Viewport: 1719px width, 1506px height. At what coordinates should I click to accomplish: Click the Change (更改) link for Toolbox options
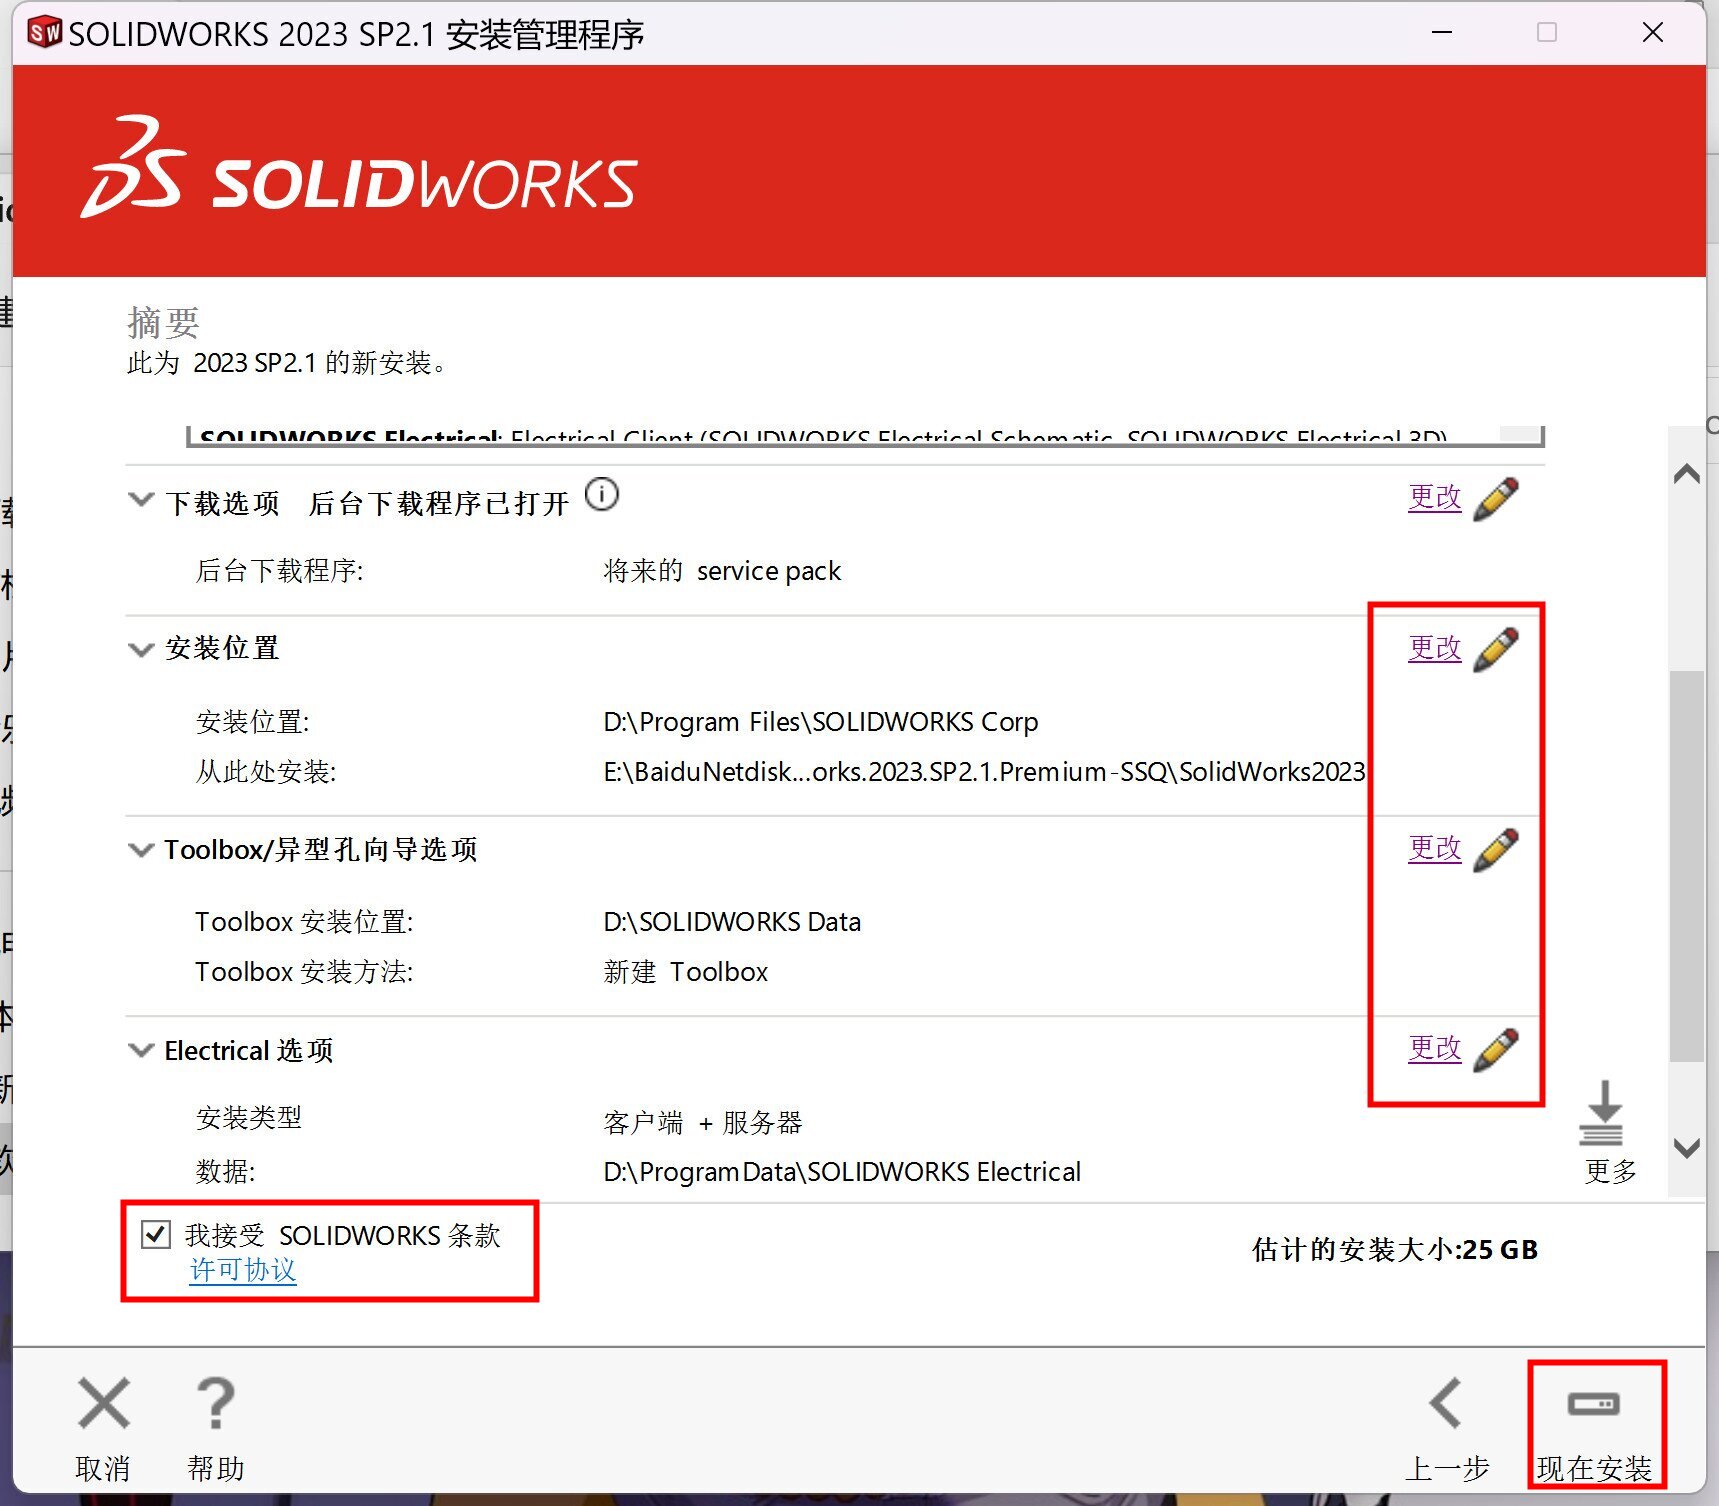click(x=1434, y=848)
